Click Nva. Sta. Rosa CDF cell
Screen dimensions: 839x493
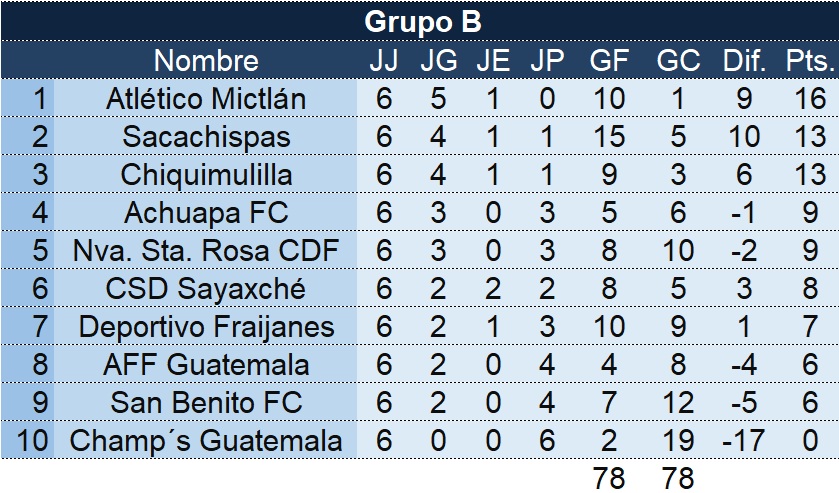point(206,251)
